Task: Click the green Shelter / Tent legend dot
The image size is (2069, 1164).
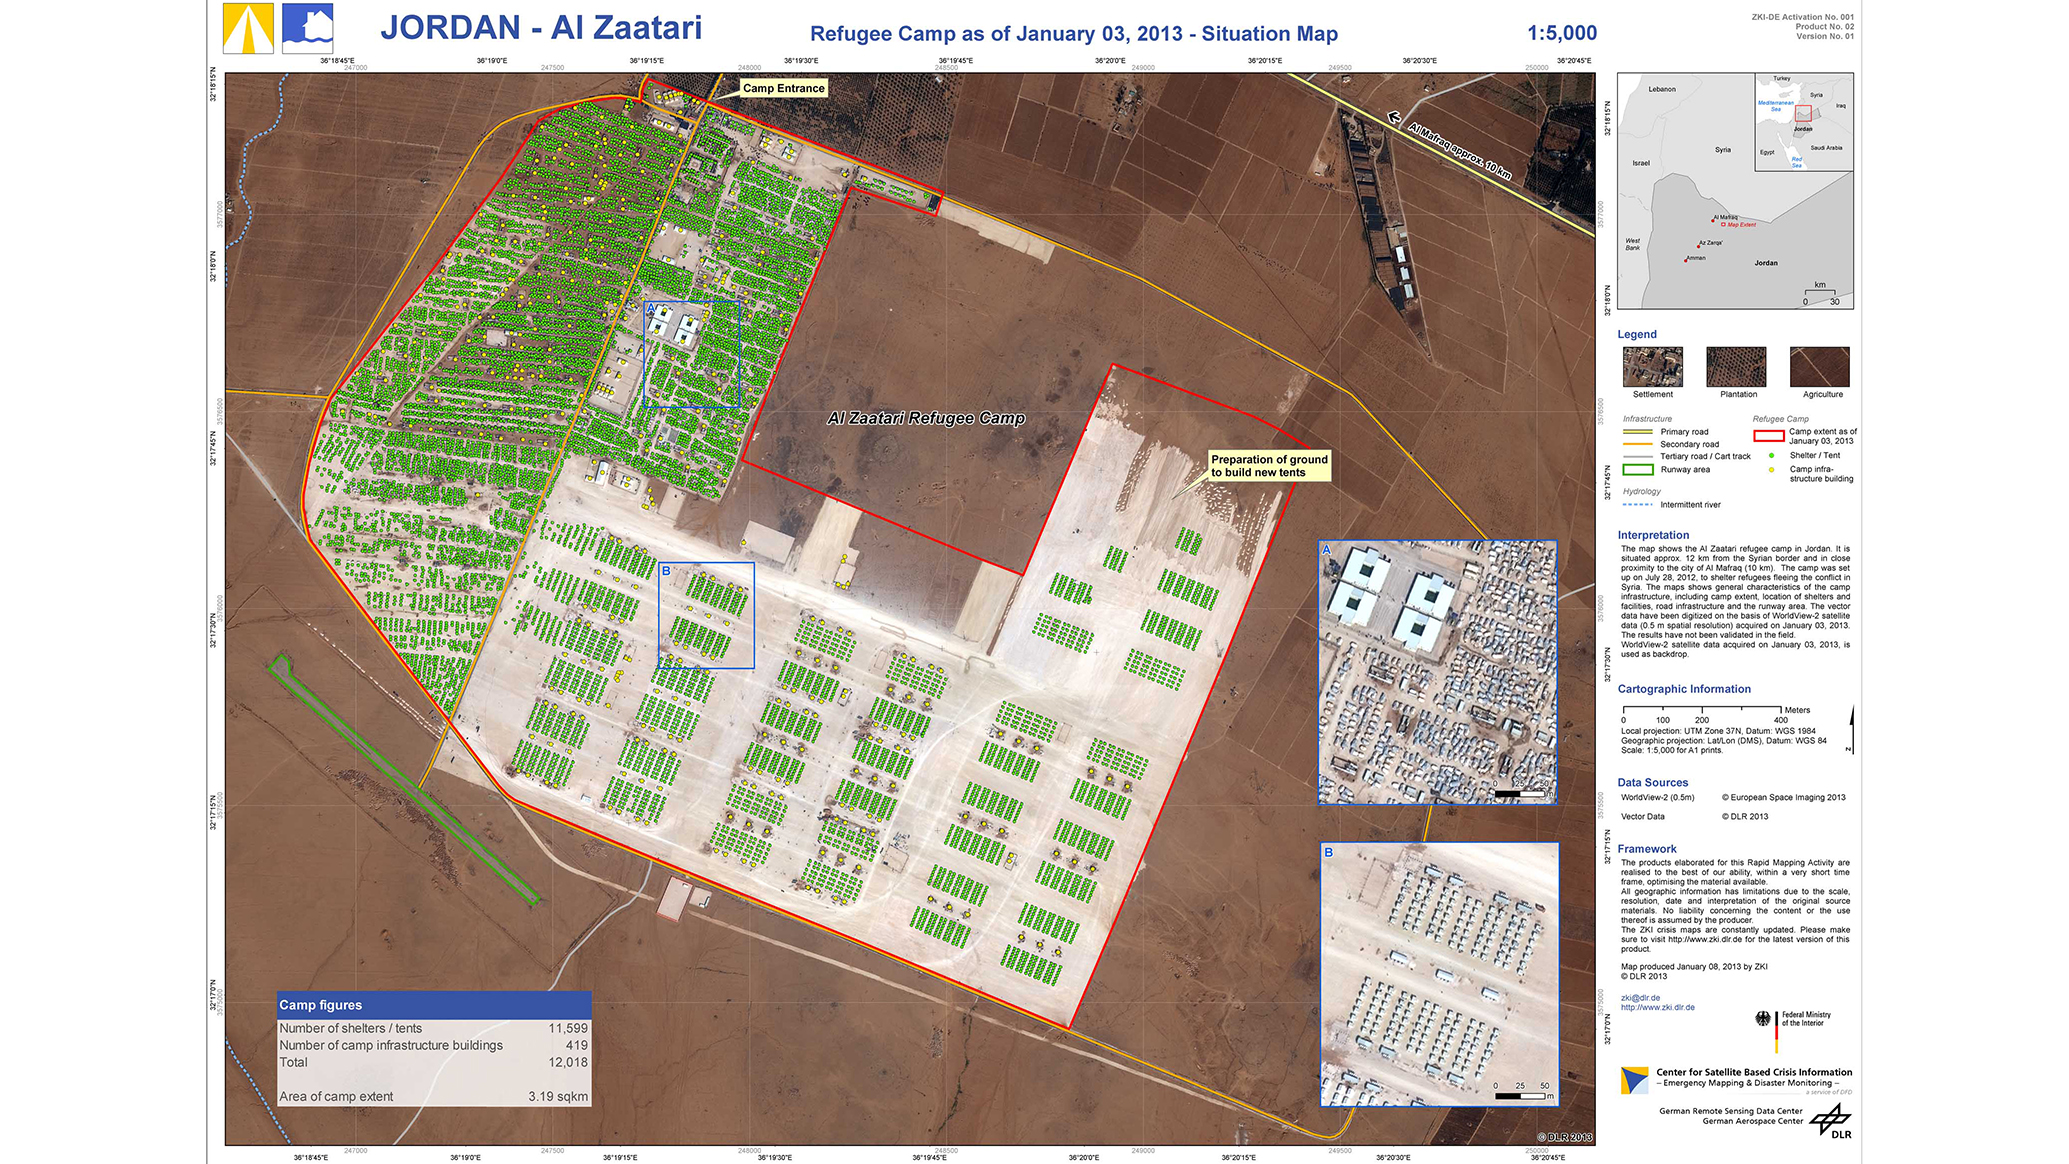Action: (1771, 456)
